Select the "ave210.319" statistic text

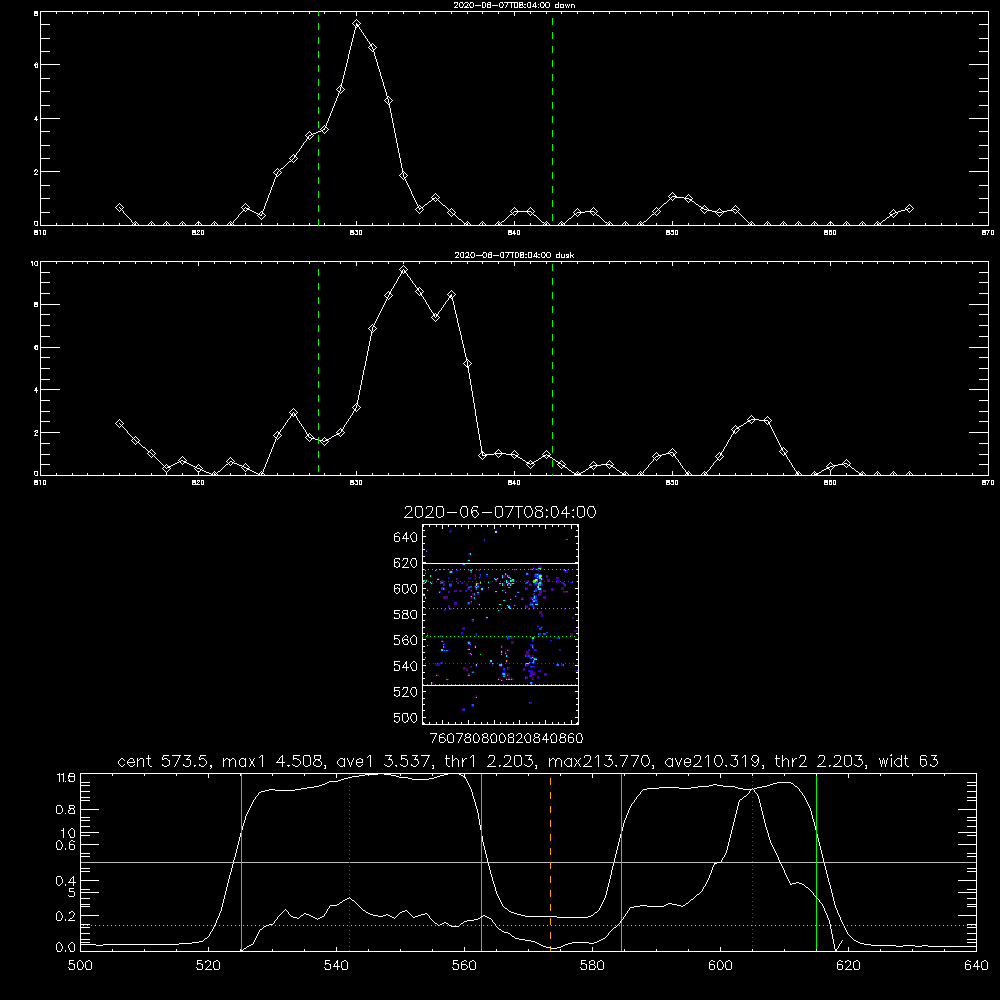[x=713, y=761]
